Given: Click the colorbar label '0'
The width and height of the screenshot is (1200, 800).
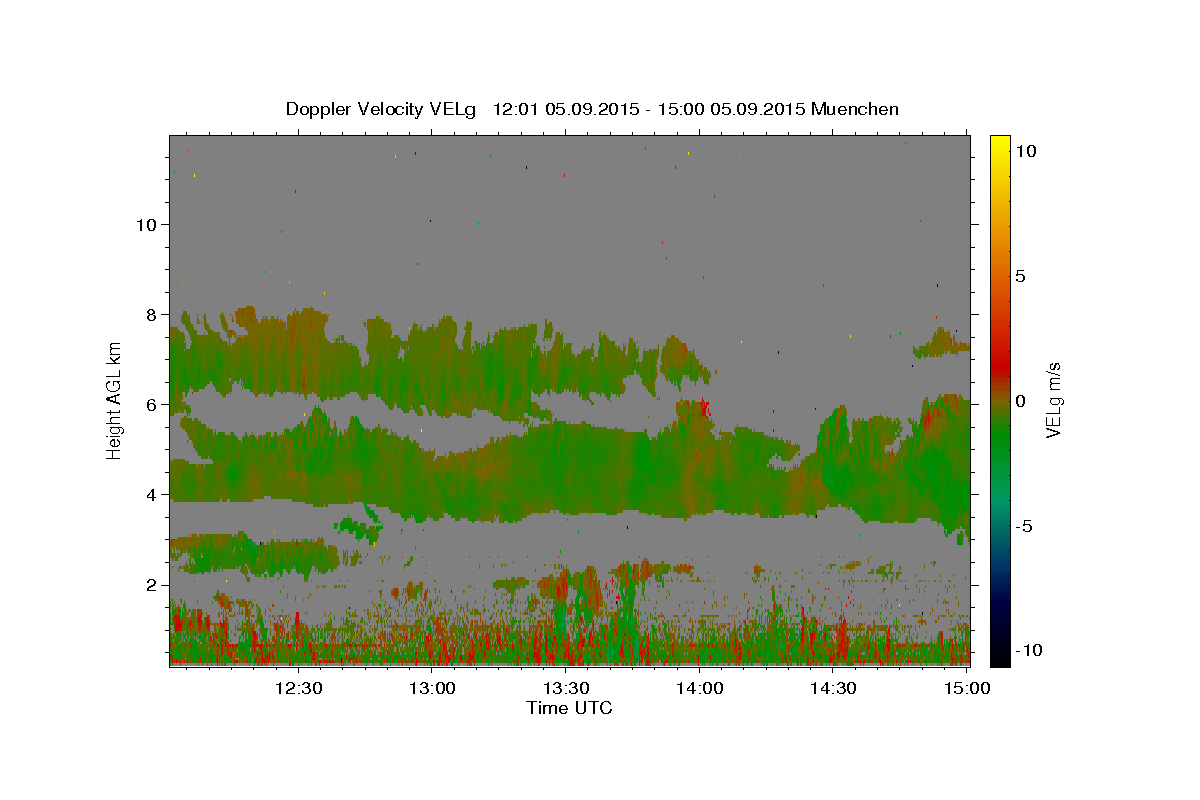Looking at the screenshot, I should click(x=1020, y=401).
